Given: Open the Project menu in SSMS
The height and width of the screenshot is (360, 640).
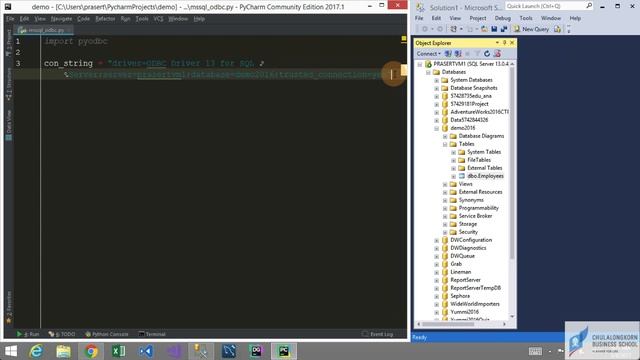Looking at the screenshot, I should [x=478, y=18].
